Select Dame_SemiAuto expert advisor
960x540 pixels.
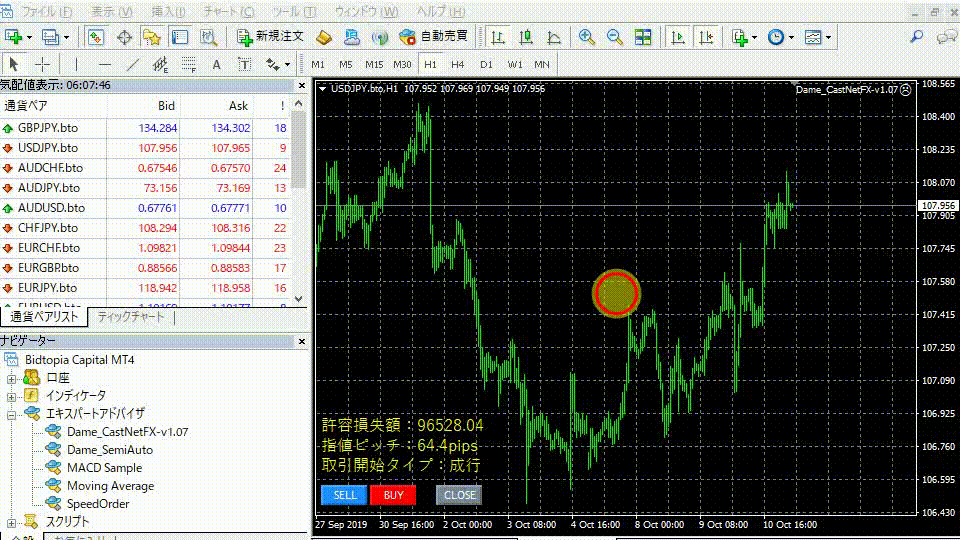[x=110, y=449]
